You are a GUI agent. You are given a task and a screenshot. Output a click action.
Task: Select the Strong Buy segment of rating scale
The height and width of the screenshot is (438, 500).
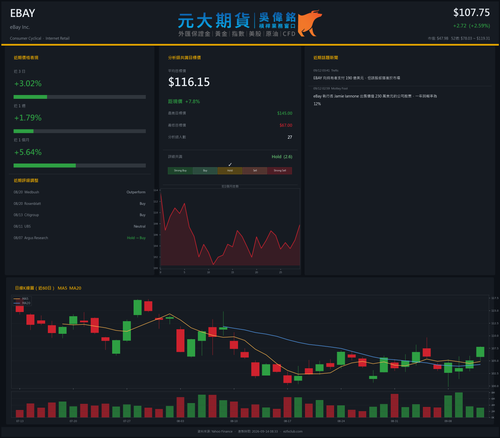(x=180, y=171)
